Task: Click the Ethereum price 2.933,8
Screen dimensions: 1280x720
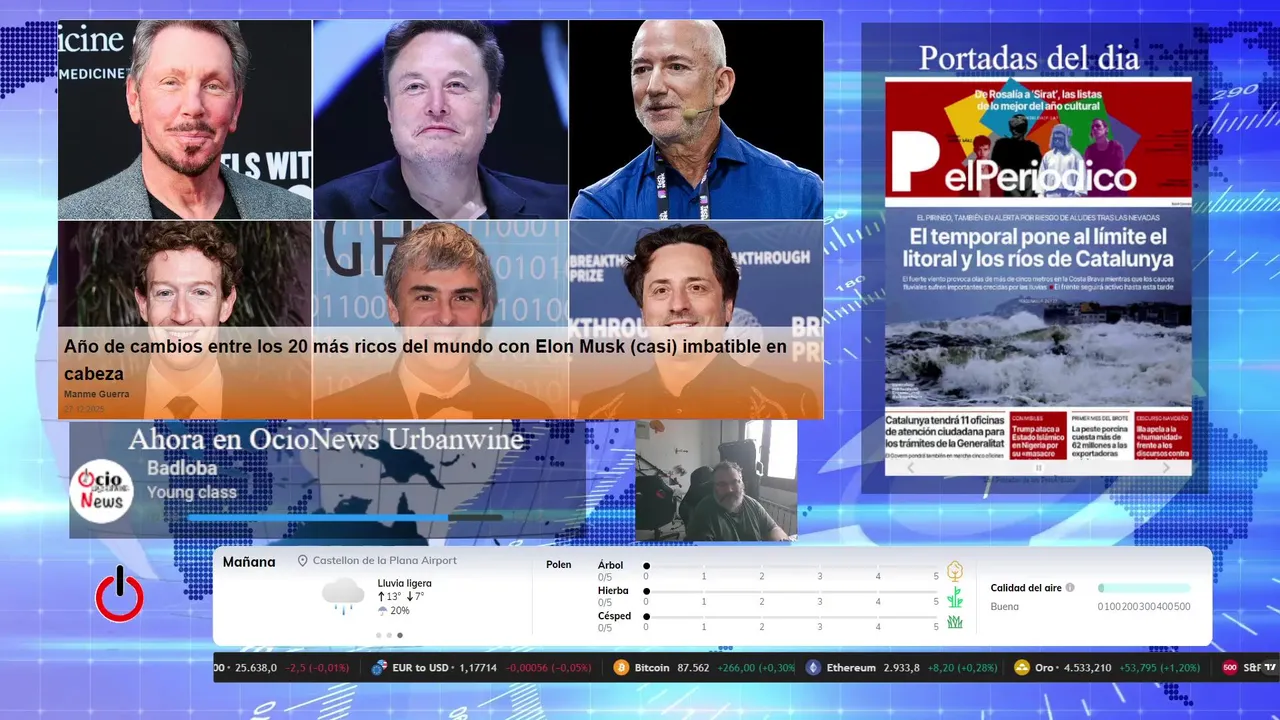Action: pos(902,667)
